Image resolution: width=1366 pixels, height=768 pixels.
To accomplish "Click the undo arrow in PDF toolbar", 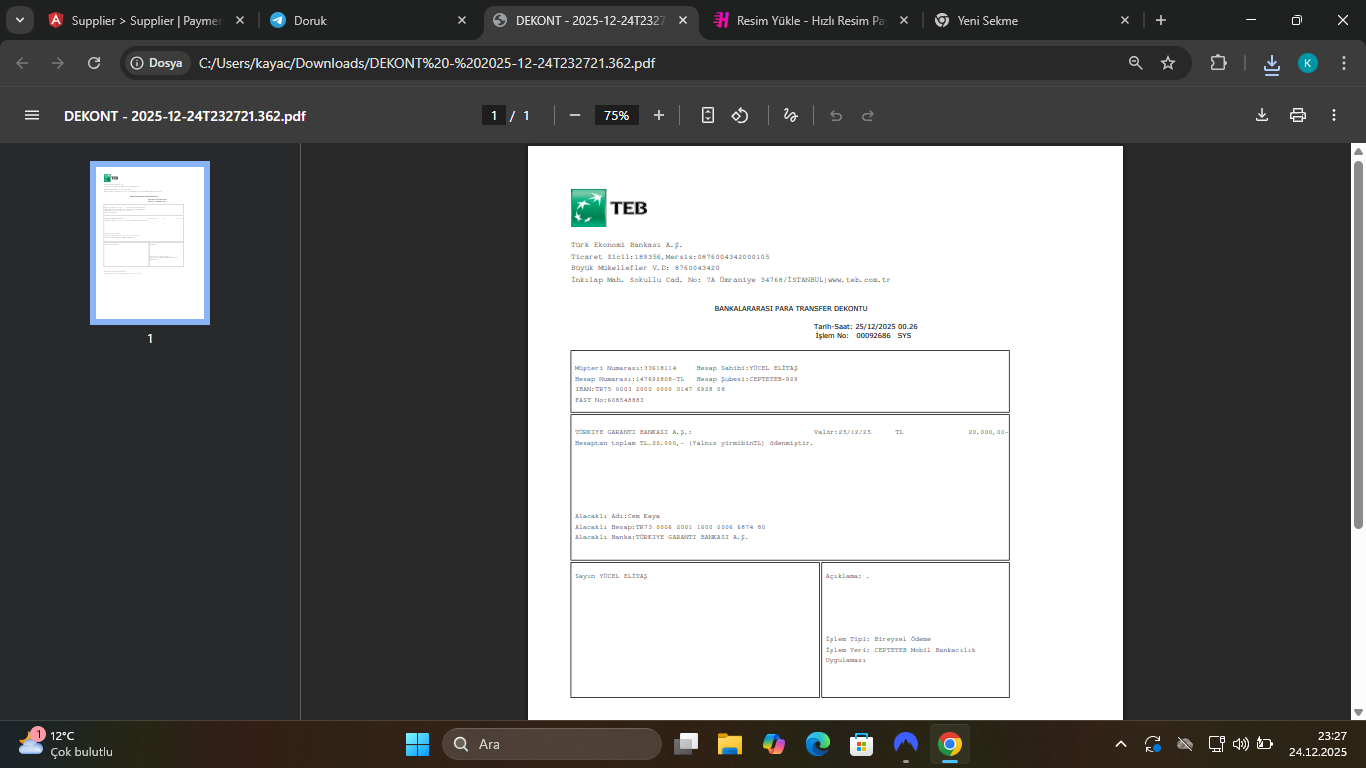I will click(836, 115).
